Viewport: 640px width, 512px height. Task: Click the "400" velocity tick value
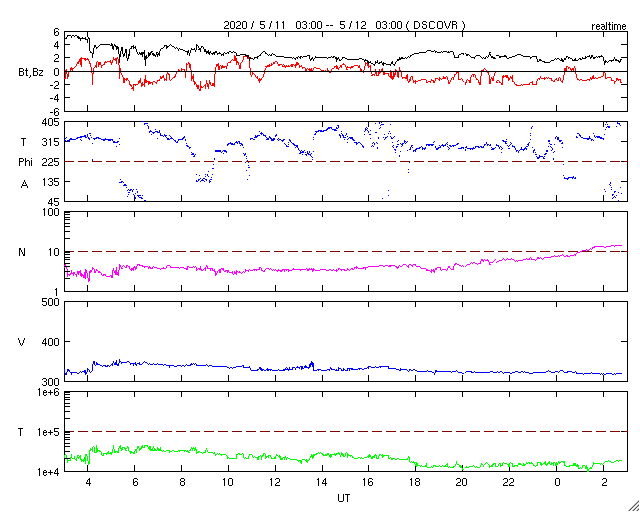pyautogui.click(x=51, y=342)
